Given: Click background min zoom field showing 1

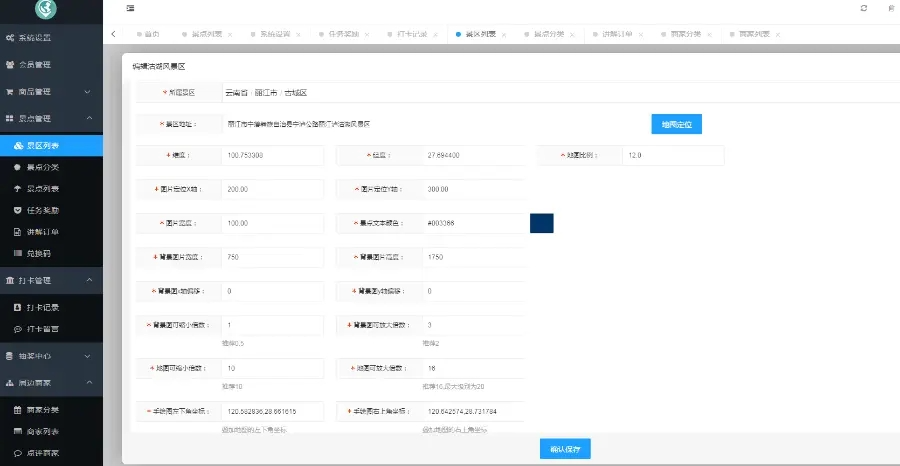Looking at the screenshot, I should click(273, 325).
